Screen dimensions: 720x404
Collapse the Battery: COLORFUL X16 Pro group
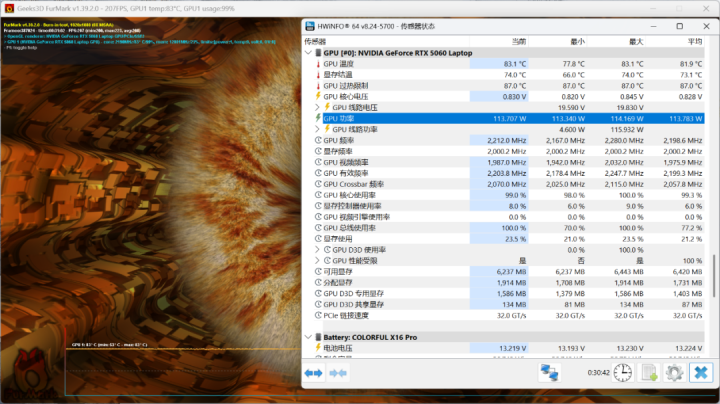click(308, 337)
